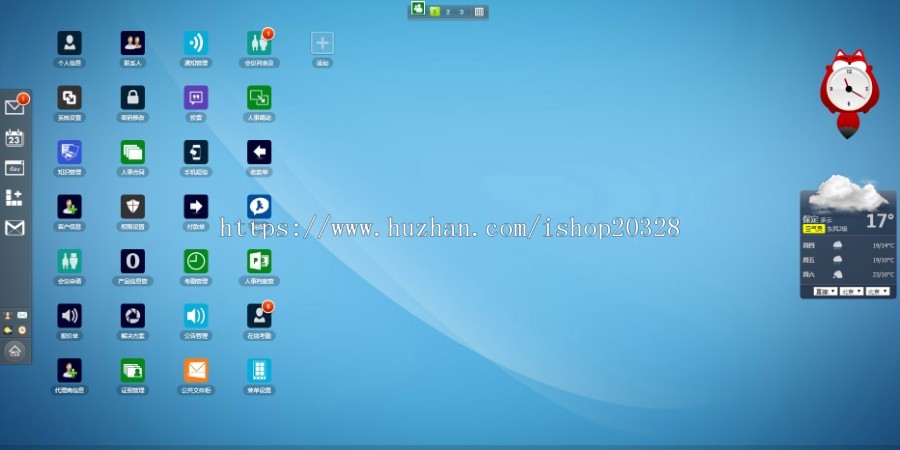The height and width of the screenshot is (450, 900).
Task: Click the 添加 plus tile to add an app
Action: tap(323, 43)
